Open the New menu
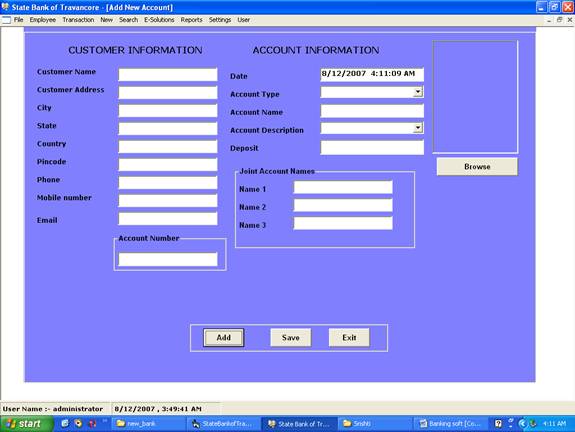 click(107, 20)
